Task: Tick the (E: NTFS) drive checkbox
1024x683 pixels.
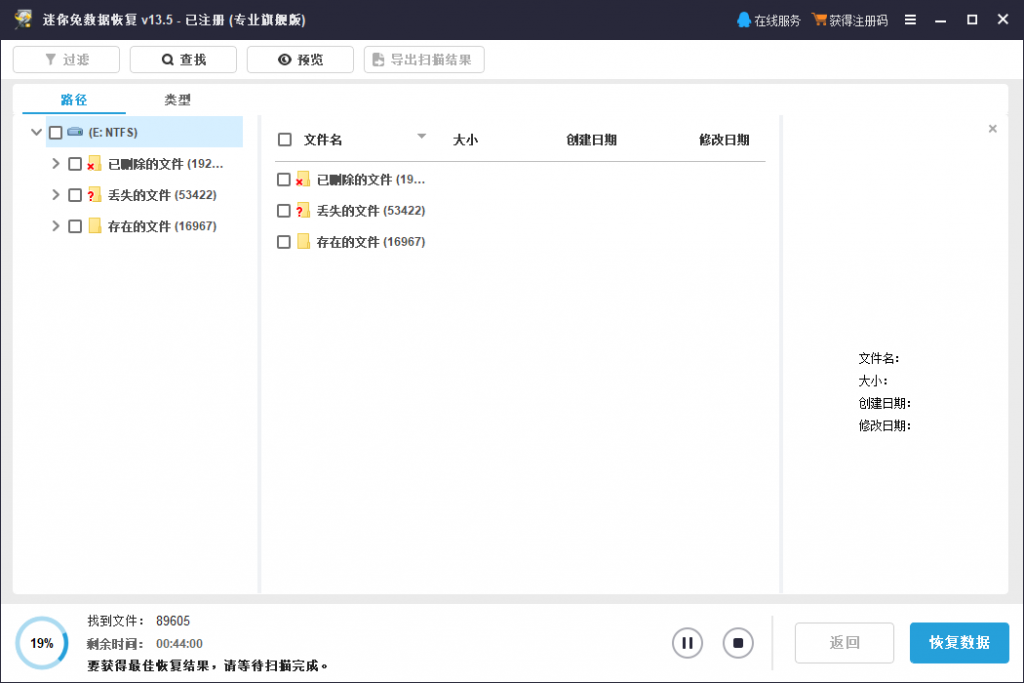Action: point(56,133)
